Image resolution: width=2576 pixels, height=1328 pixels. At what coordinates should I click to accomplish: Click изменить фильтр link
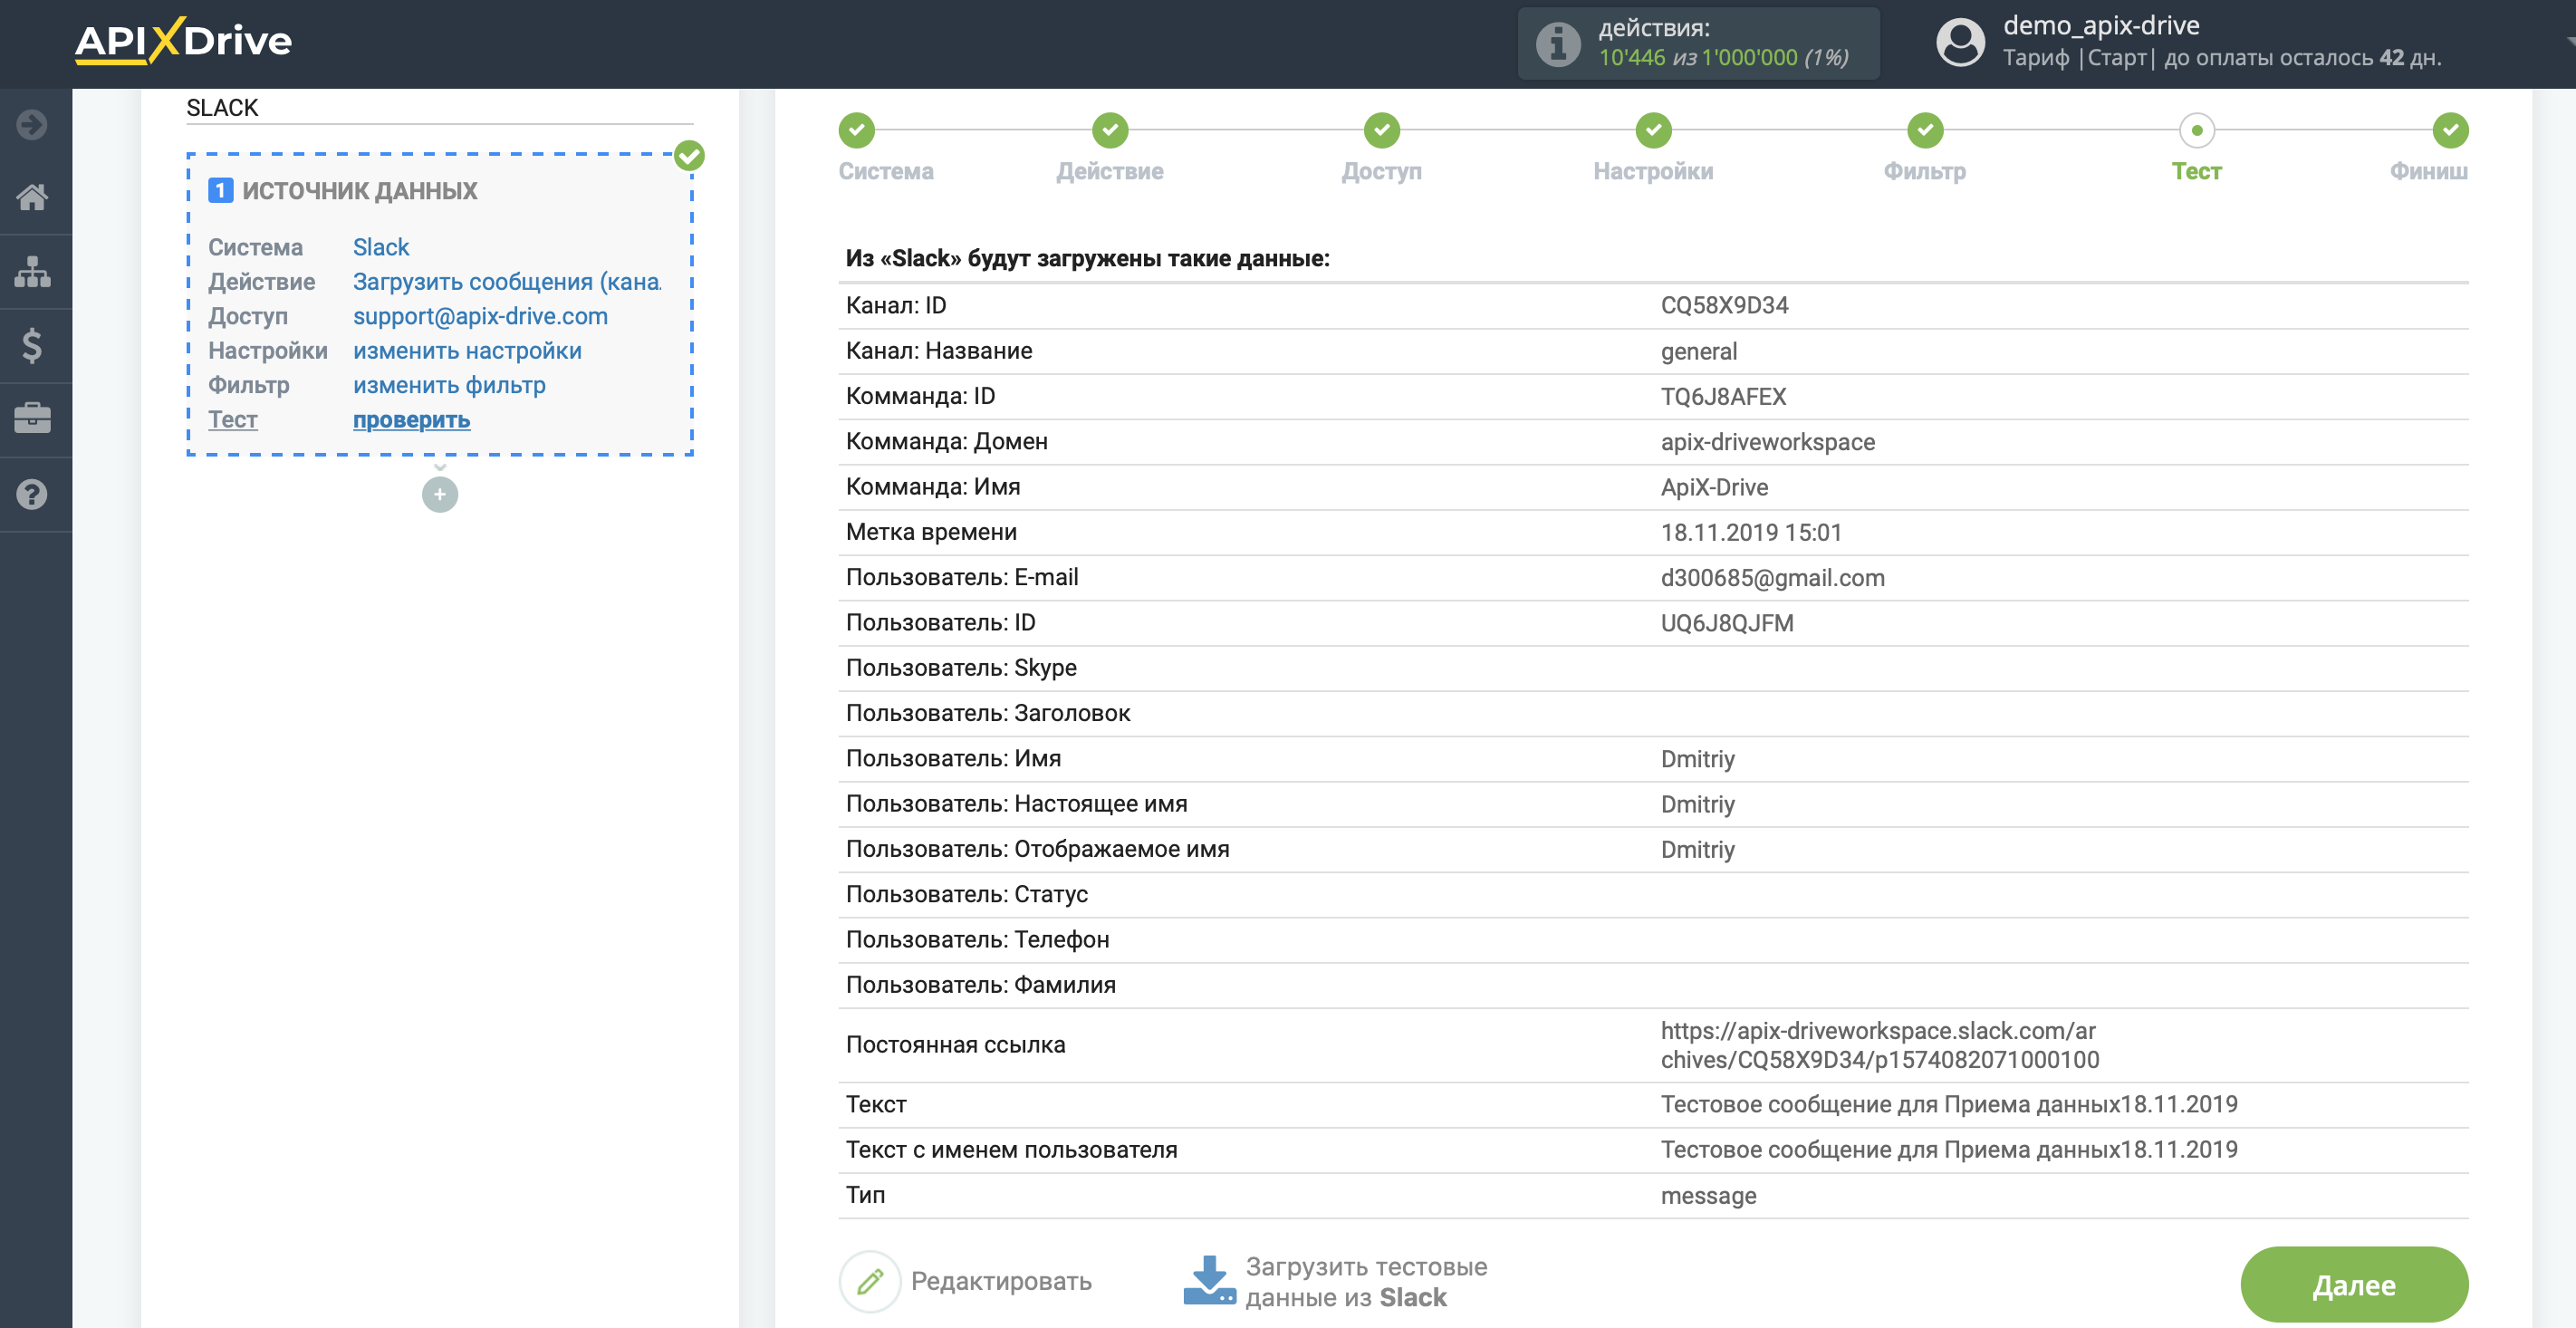(449, 385)
